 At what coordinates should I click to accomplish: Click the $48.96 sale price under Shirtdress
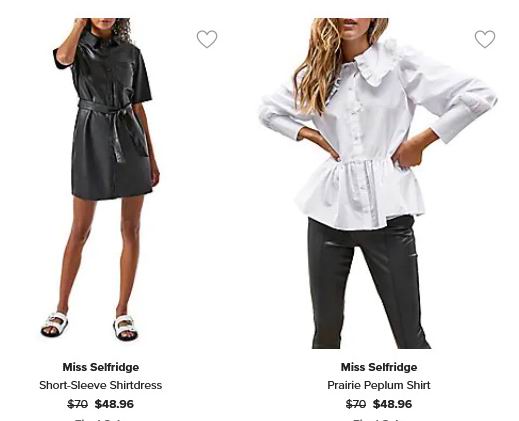coord(114,404)
